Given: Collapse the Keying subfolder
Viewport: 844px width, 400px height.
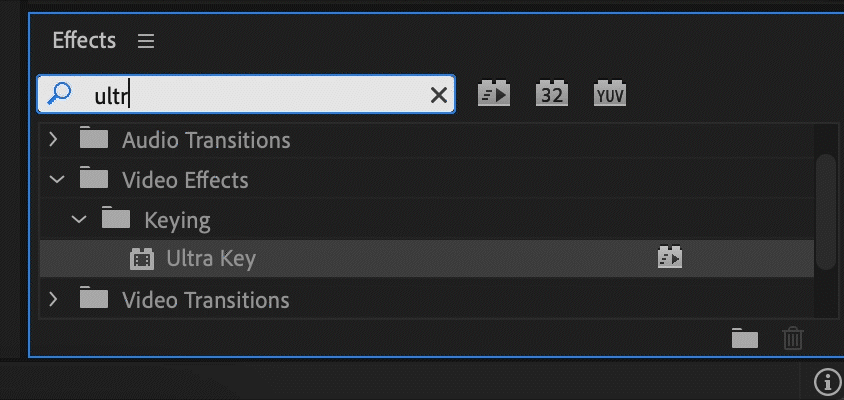Looking at the screenshot, I should [79, 219].
